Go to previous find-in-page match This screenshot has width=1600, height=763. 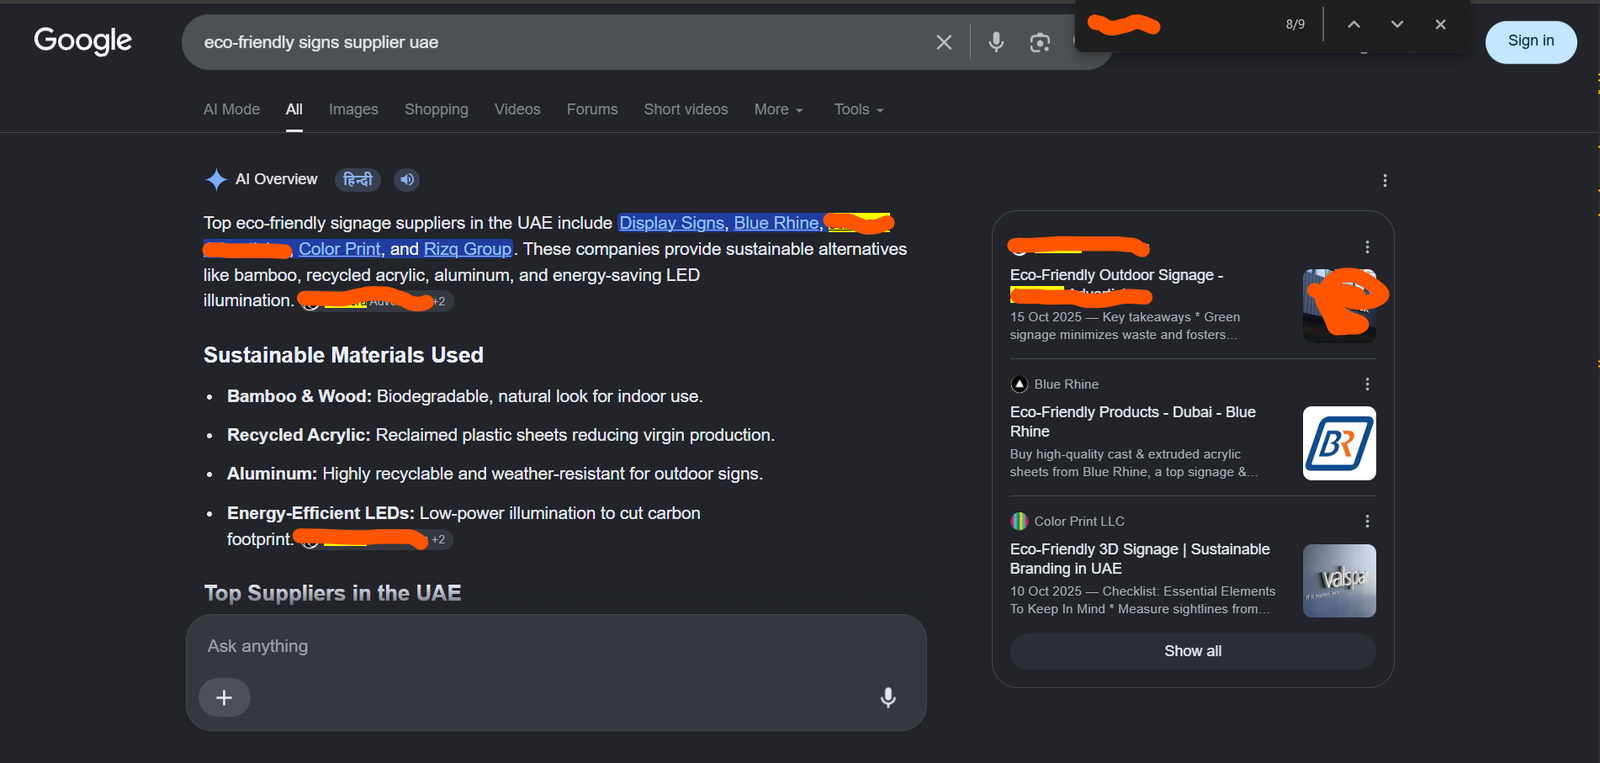click(1353, 24)
